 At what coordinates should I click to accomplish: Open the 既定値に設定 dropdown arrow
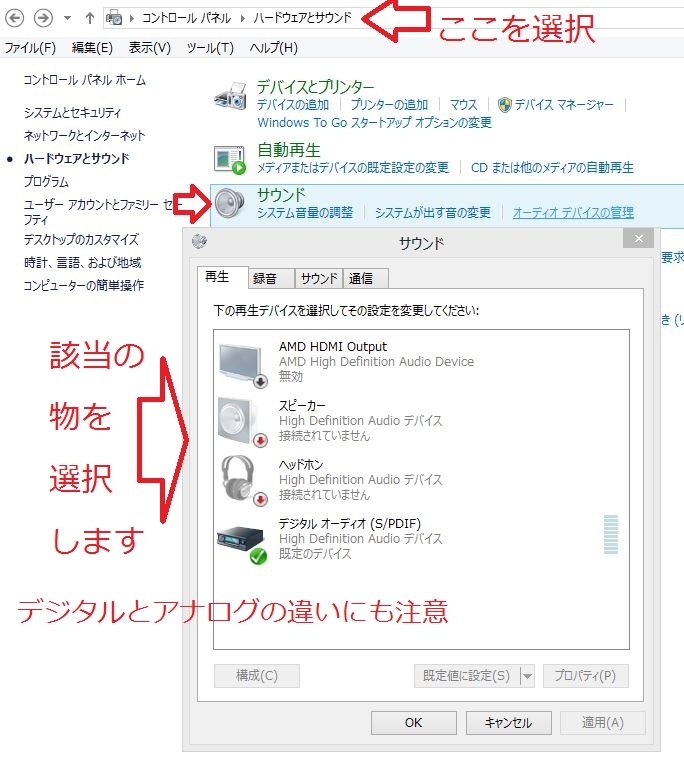click(527, 676)
